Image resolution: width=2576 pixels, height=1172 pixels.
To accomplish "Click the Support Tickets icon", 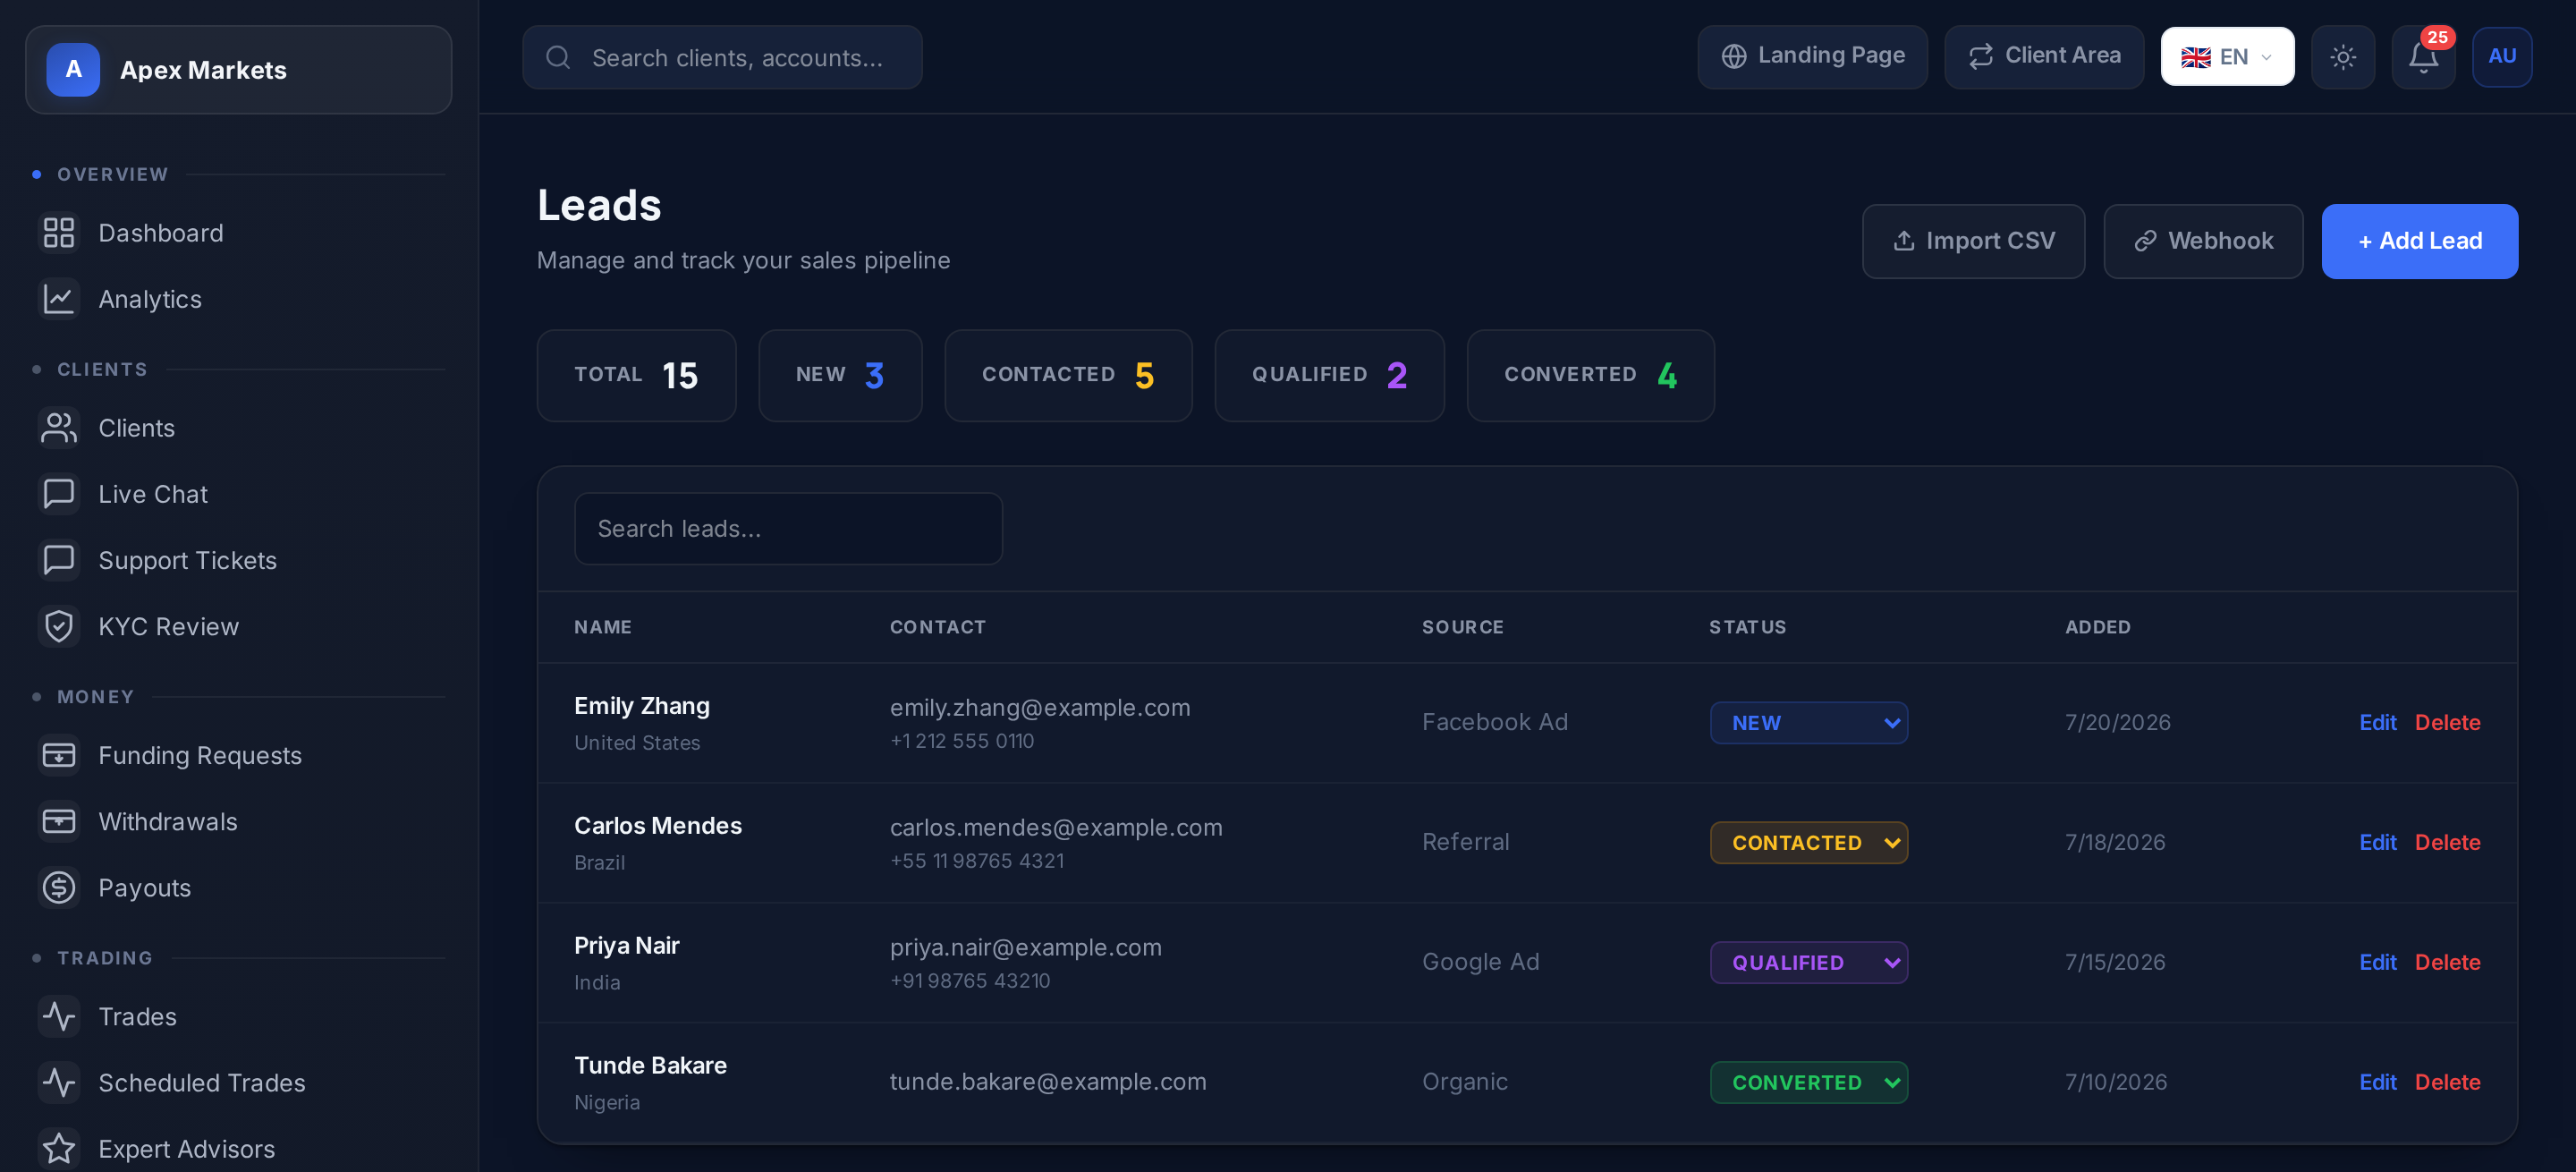I will pos(59,560).
